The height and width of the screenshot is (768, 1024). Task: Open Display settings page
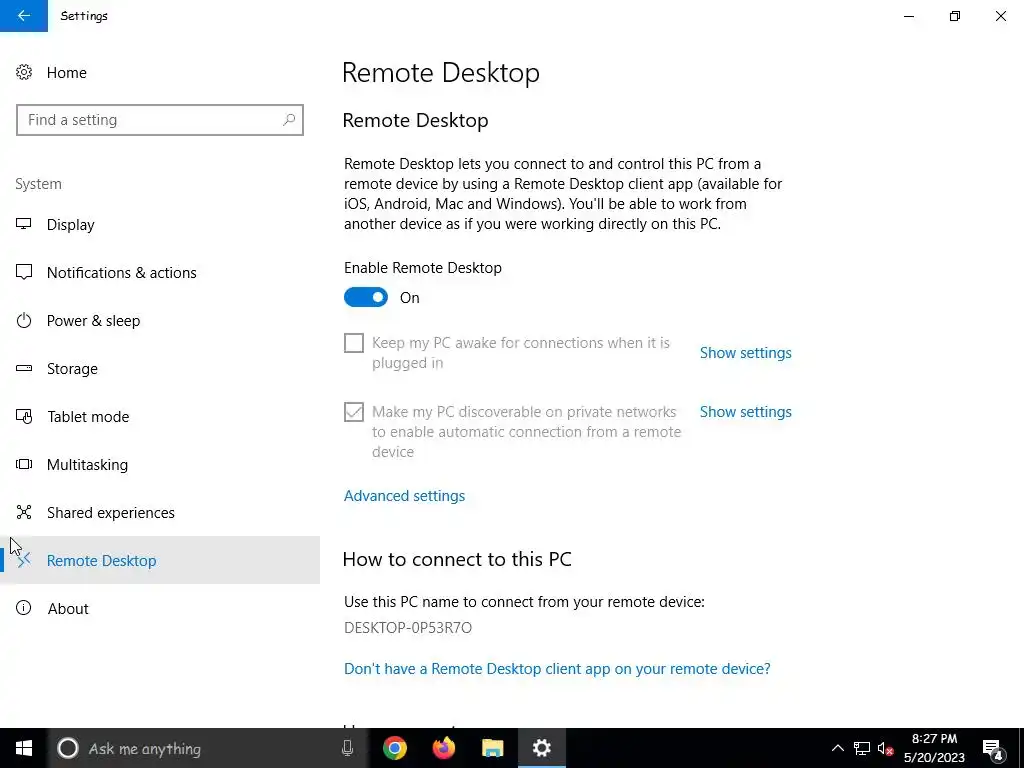[160, 225]
